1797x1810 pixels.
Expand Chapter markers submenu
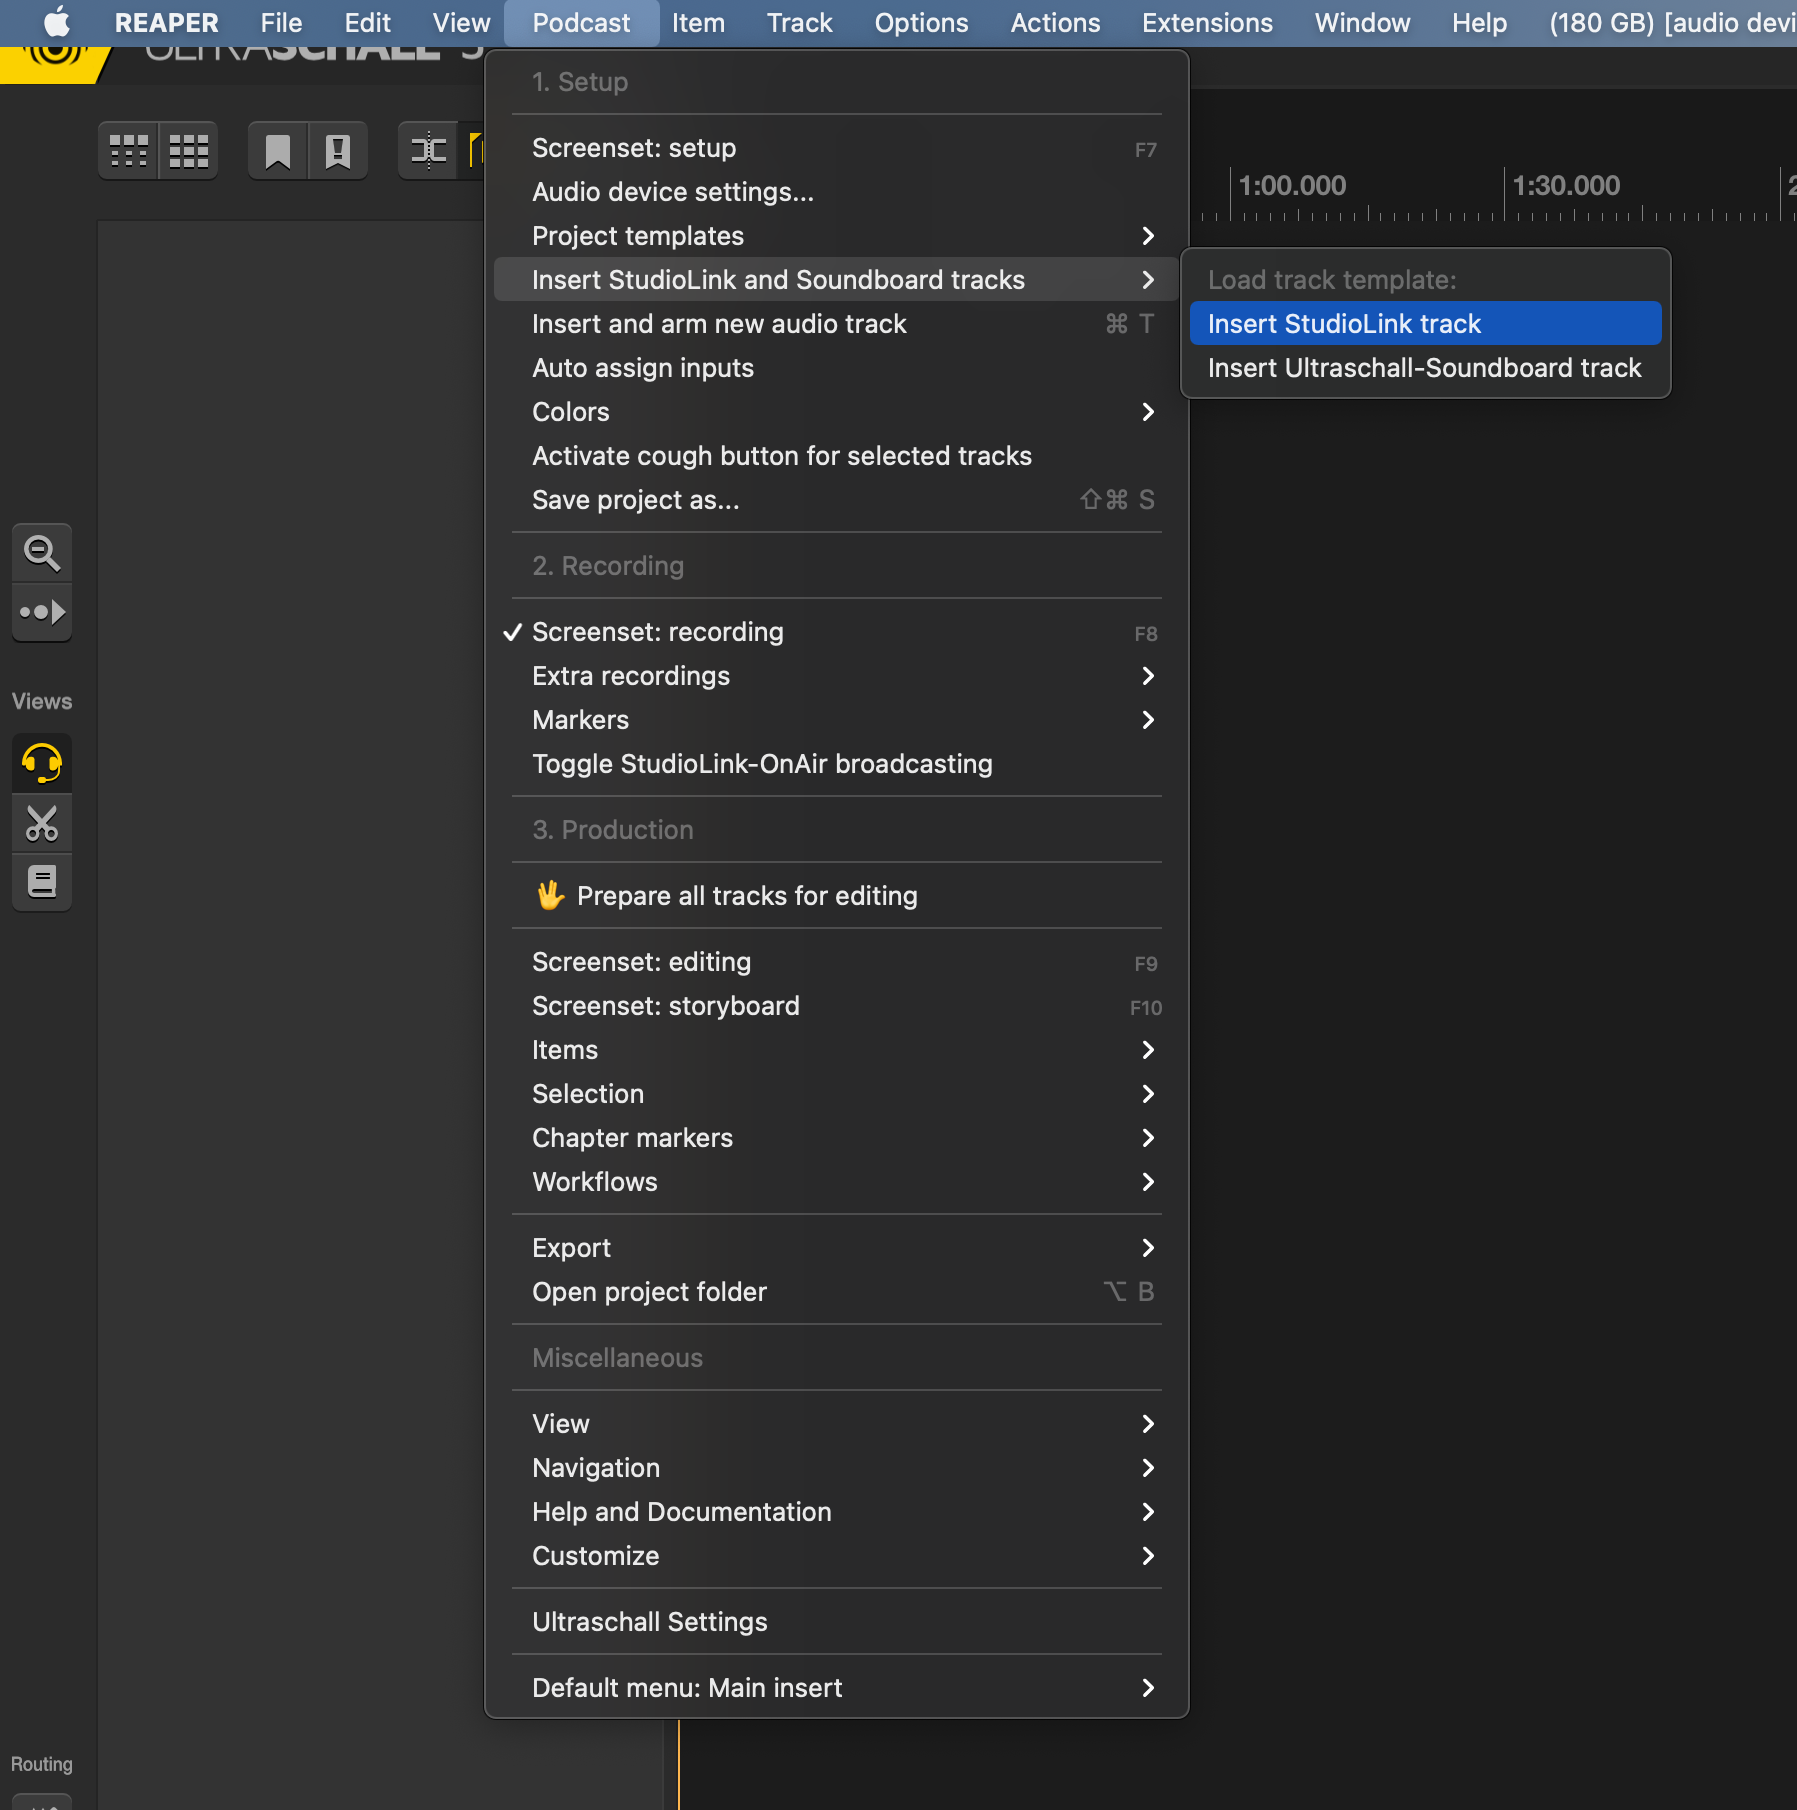coord(836,1138)
